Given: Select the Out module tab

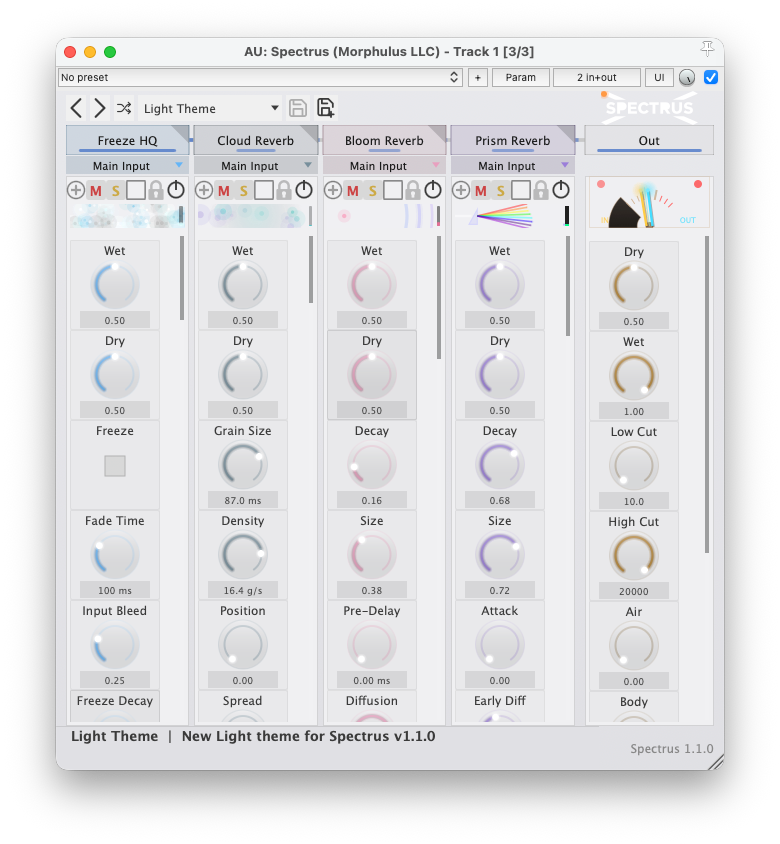Looking at the screenshot, I should [649, 140].
